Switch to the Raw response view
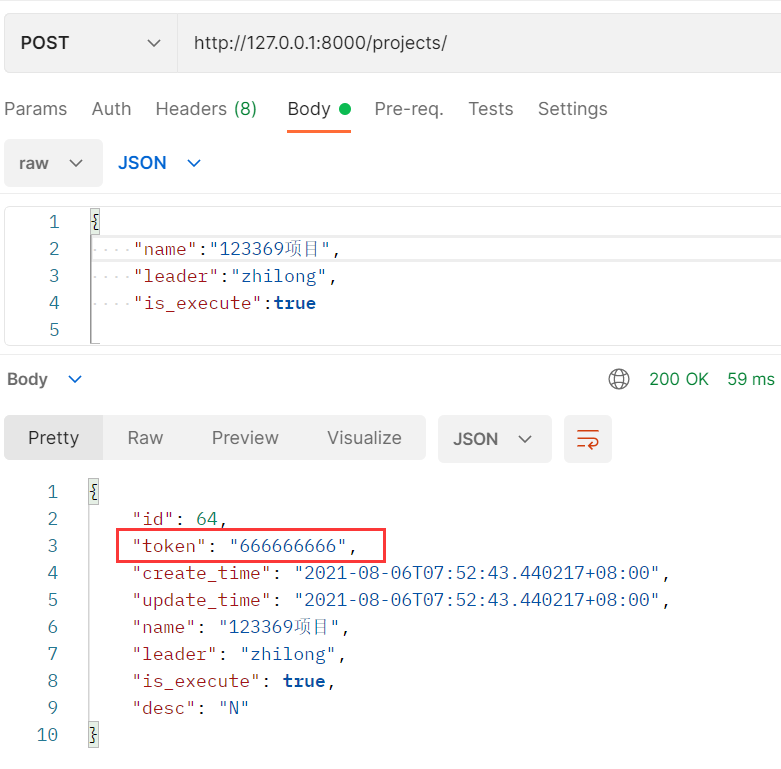The image size is (781, 769). click(145, 438)
